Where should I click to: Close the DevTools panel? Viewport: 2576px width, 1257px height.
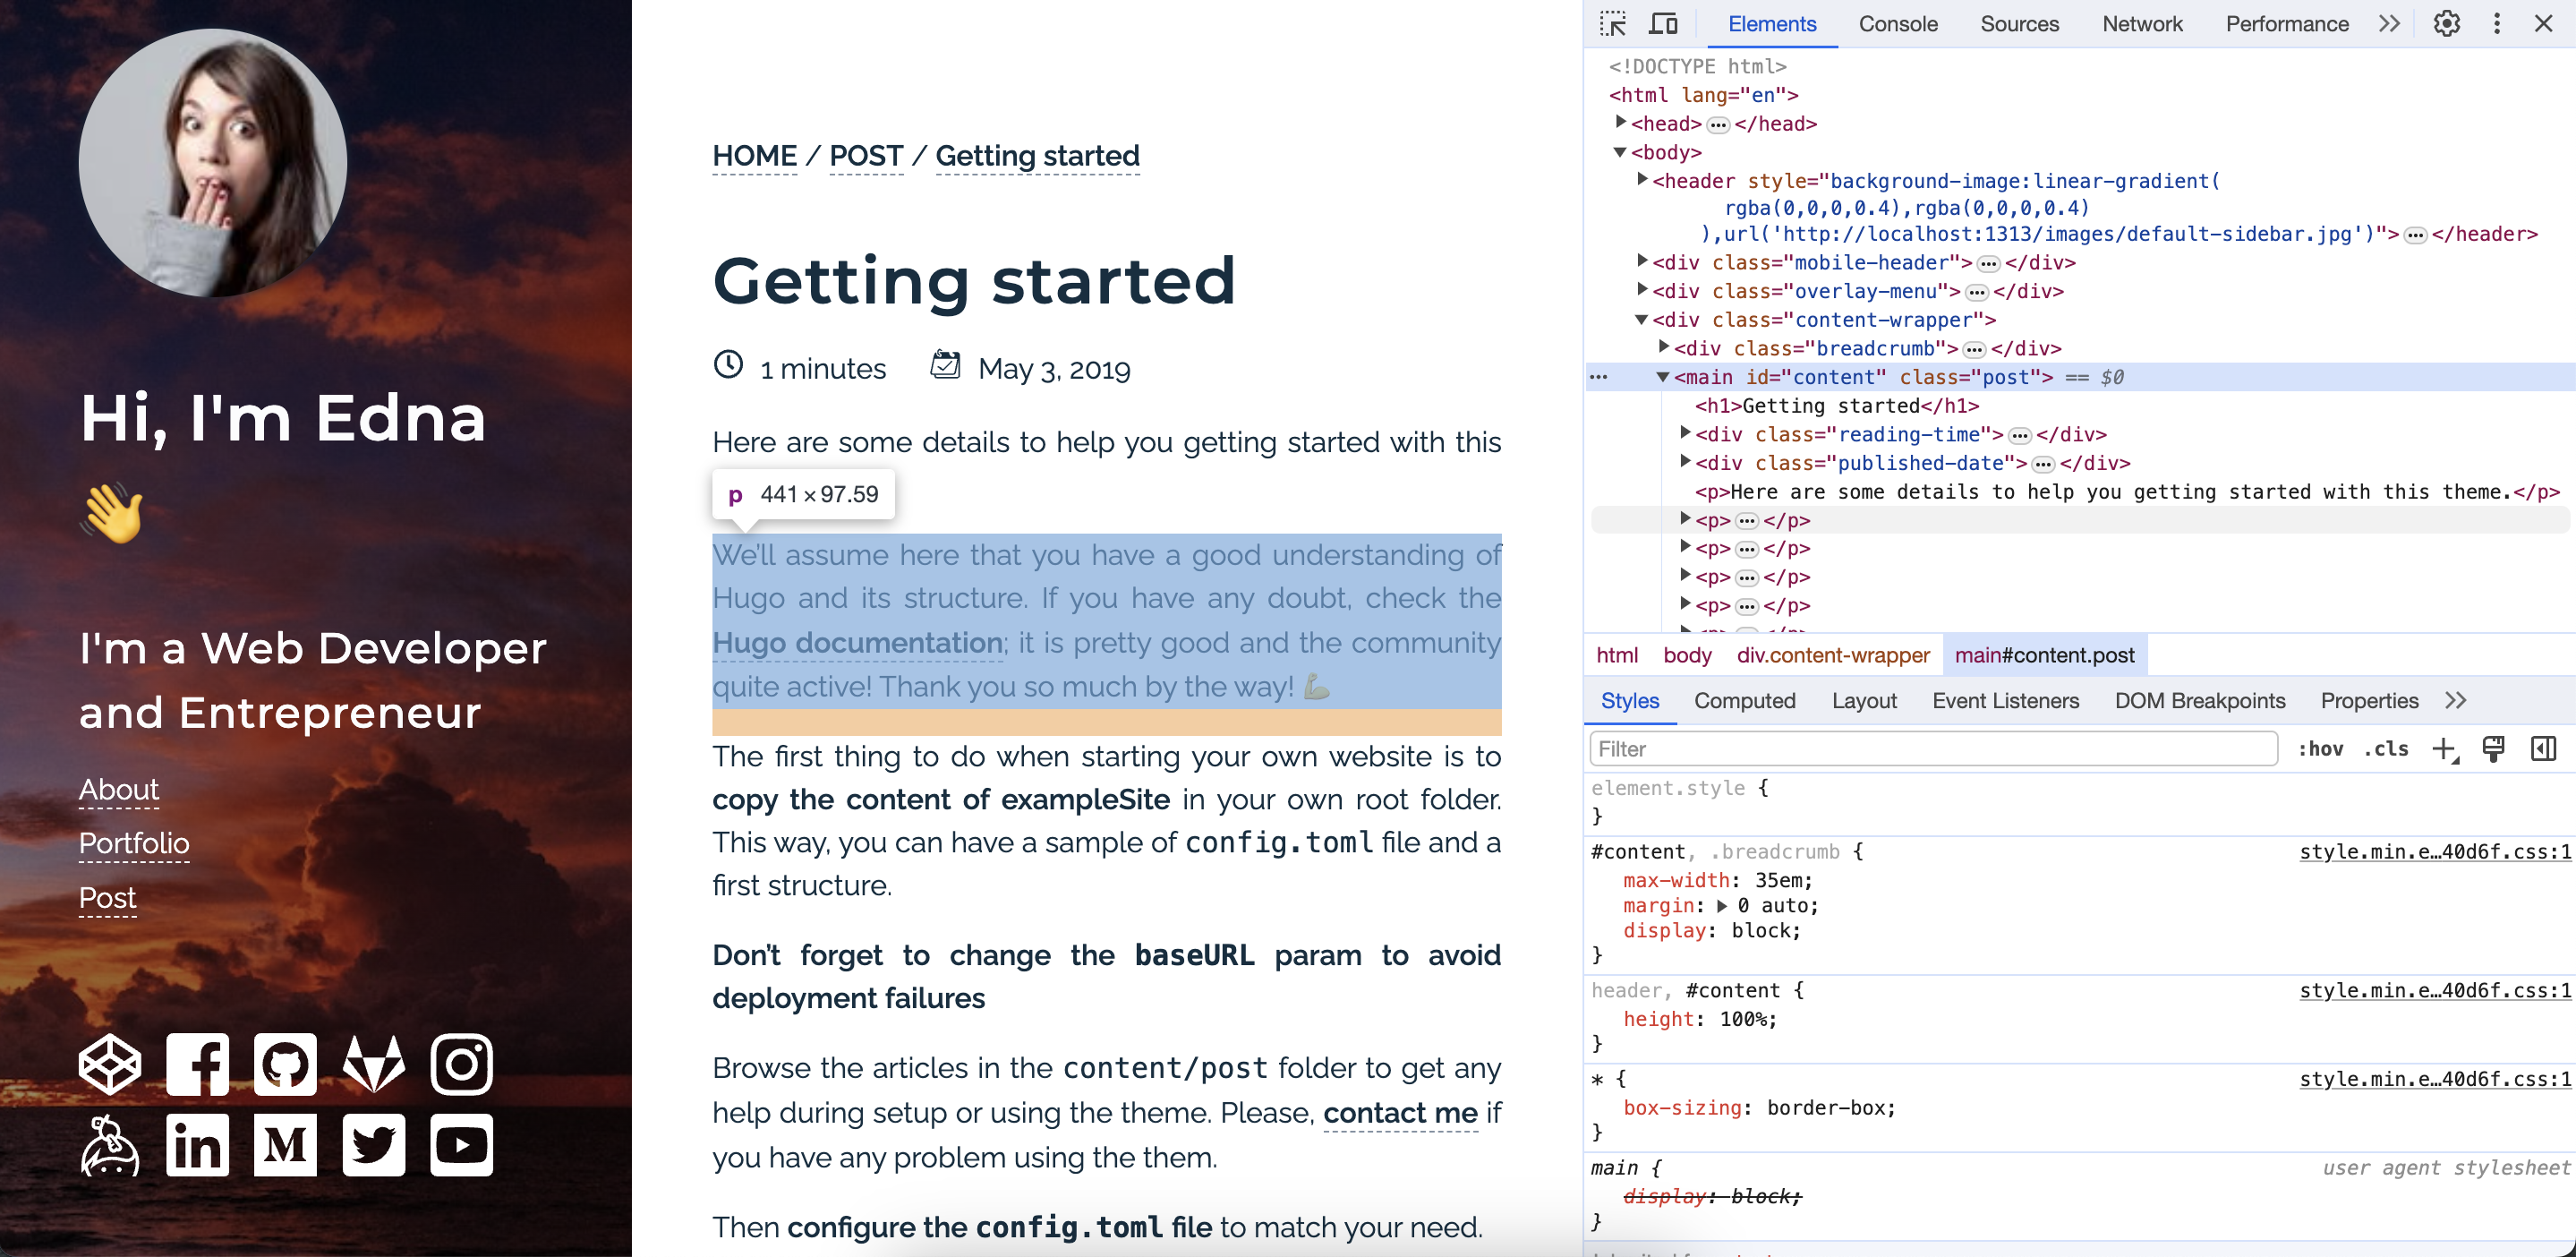click(x=2544, y=24)
